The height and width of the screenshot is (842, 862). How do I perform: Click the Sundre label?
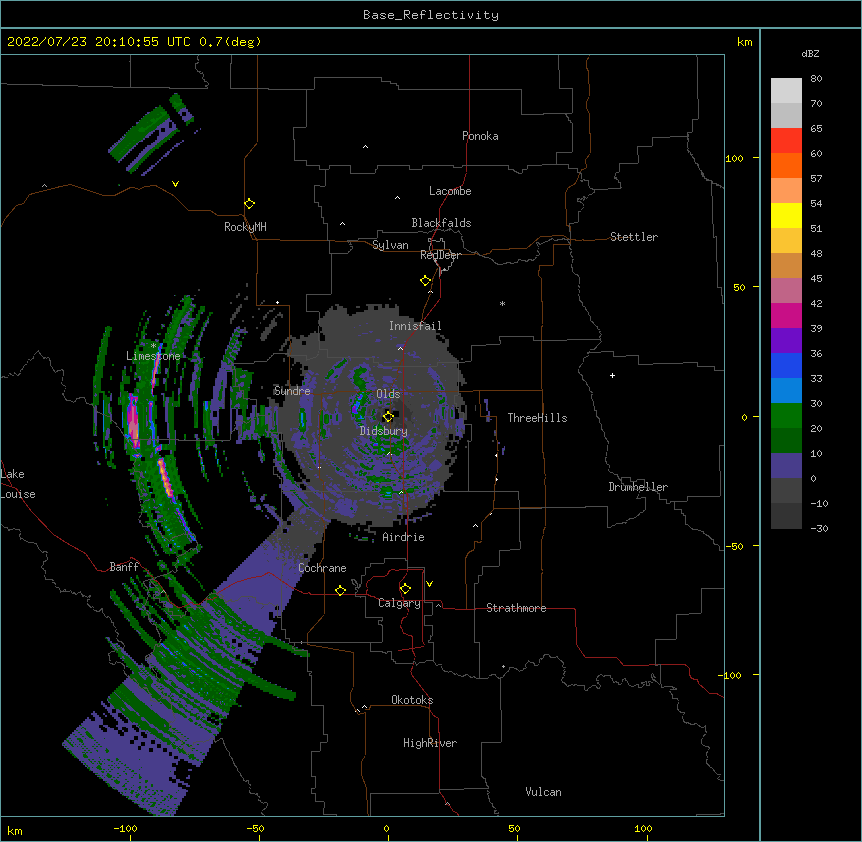pos(292,391)
